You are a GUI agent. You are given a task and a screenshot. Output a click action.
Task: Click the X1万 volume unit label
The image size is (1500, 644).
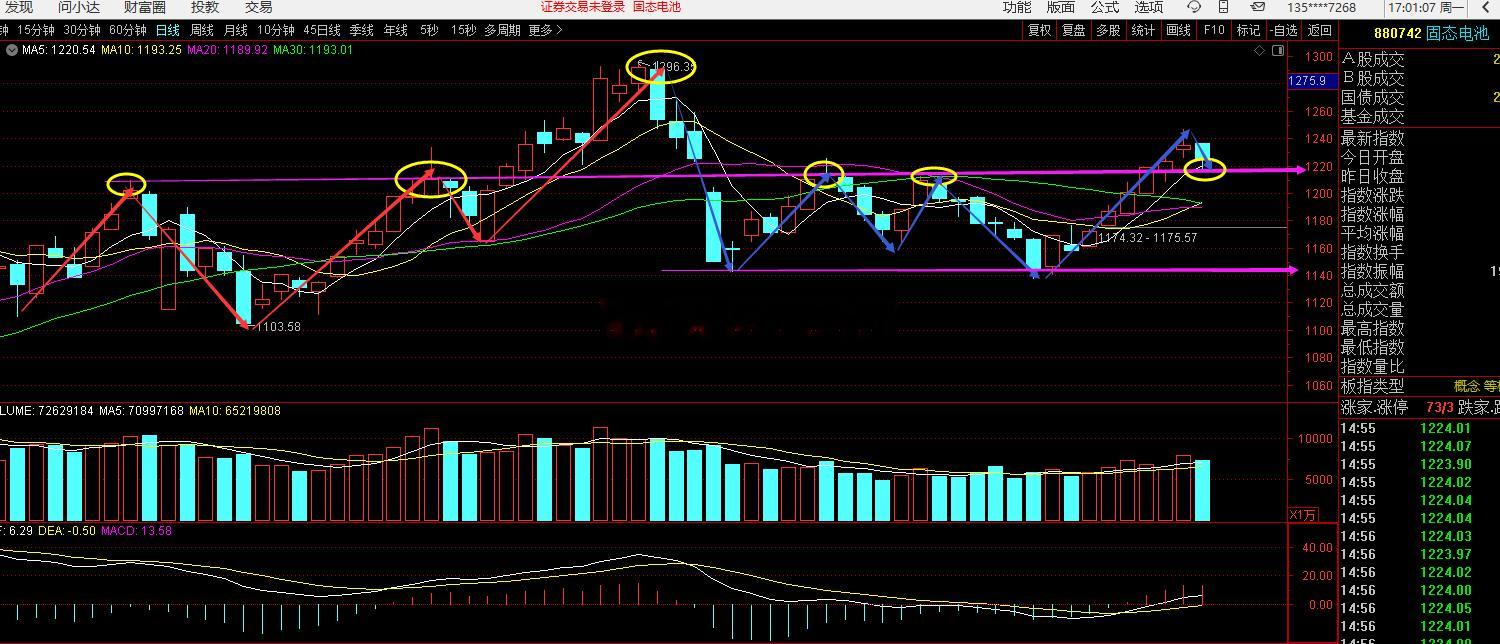tap(1302, 514)
